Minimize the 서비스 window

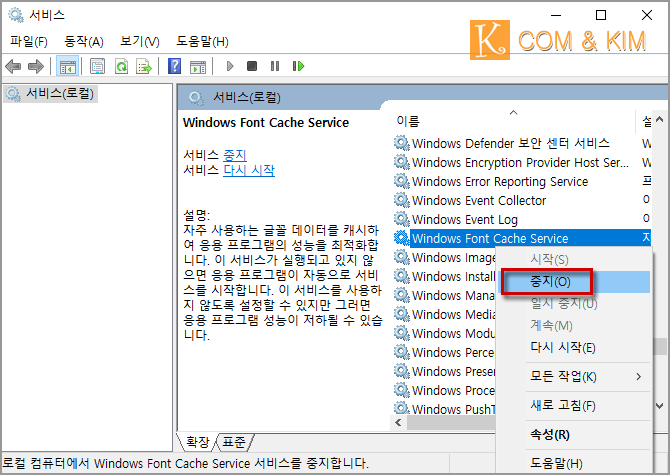point(556,15)
